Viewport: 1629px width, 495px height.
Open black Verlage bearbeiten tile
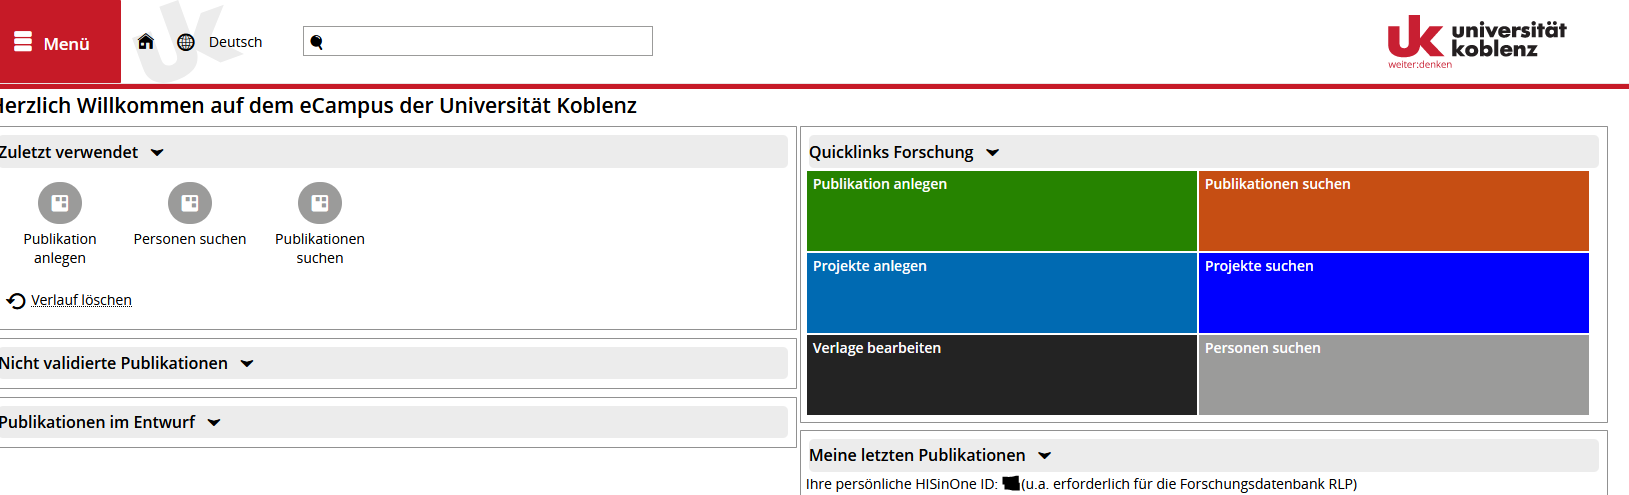click(x=1002, y=375)
